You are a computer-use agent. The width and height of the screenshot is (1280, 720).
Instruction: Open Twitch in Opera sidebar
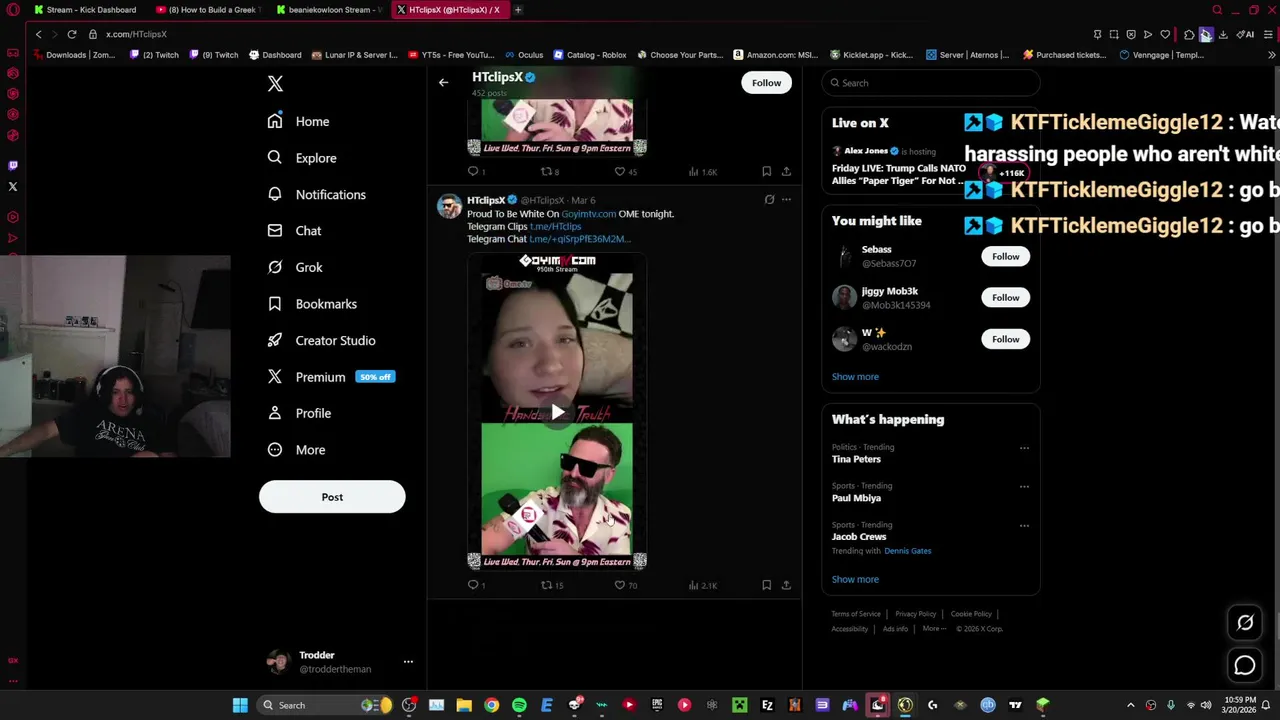point(13,165)
